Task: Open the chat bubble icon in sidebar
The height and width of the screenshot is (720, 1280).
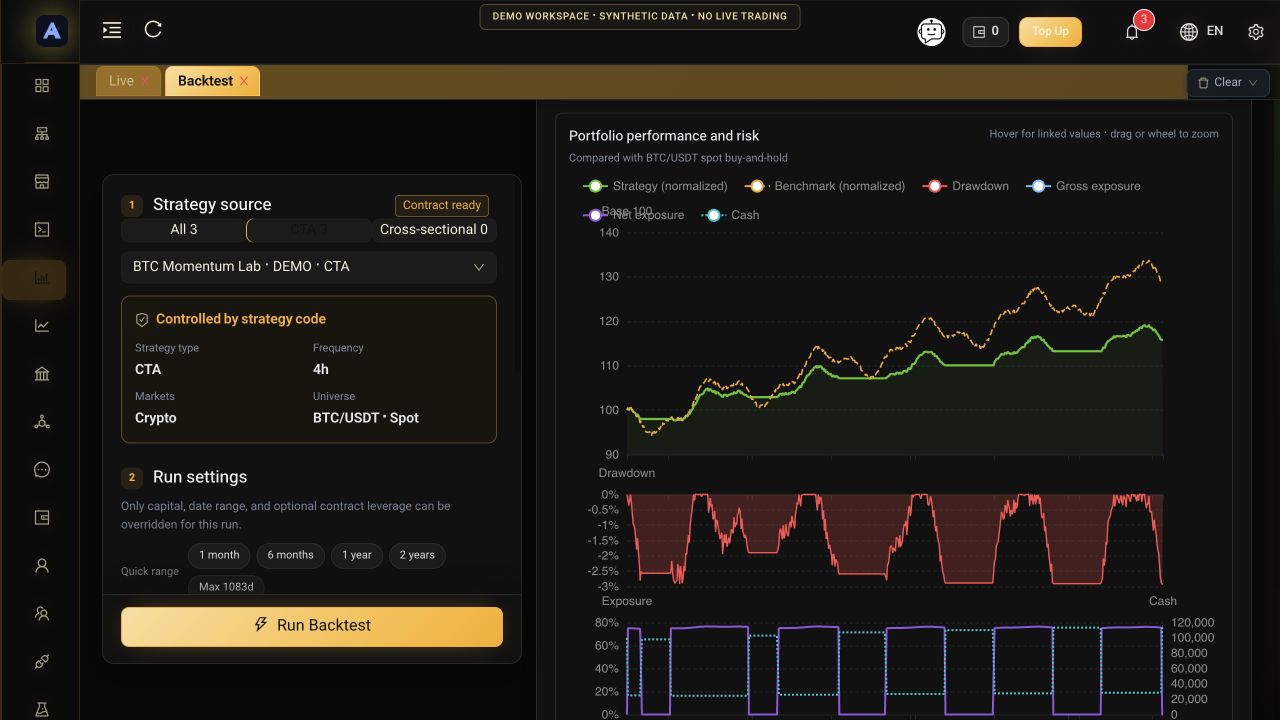Action: pos(42,470)
